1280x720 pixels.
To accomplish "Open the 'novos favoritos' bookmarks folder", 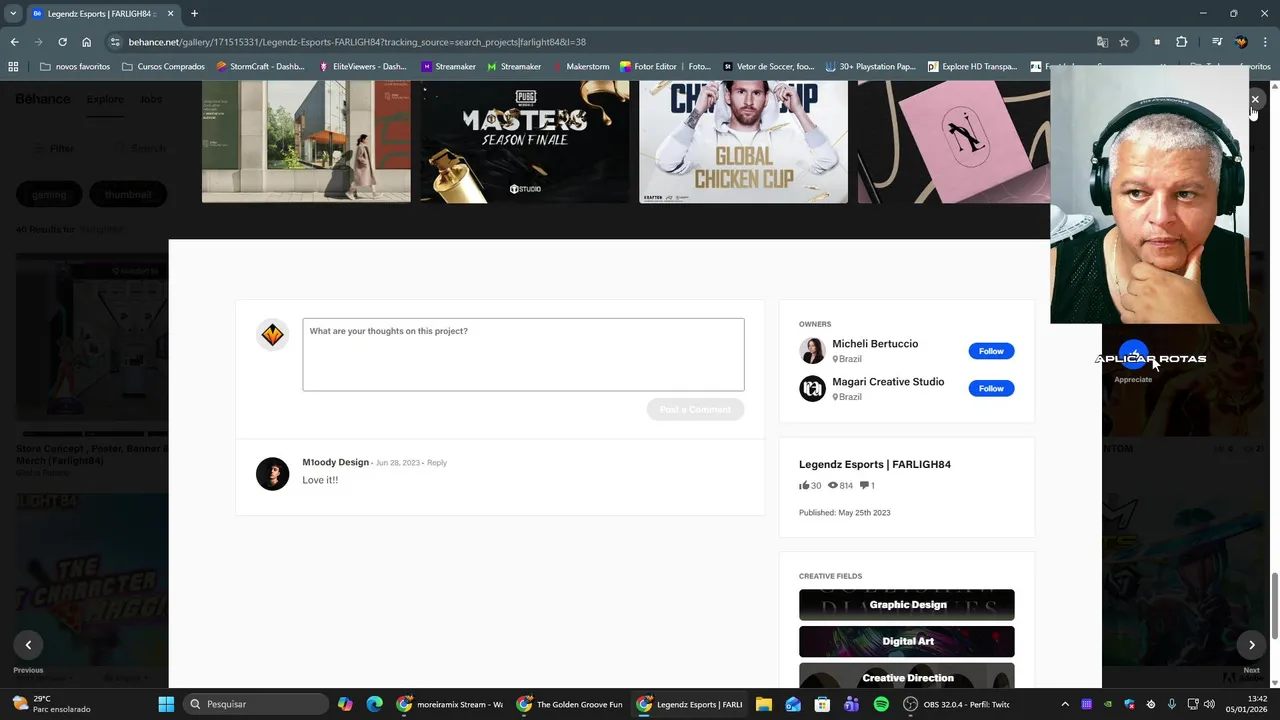I will [x=75, y=67].
